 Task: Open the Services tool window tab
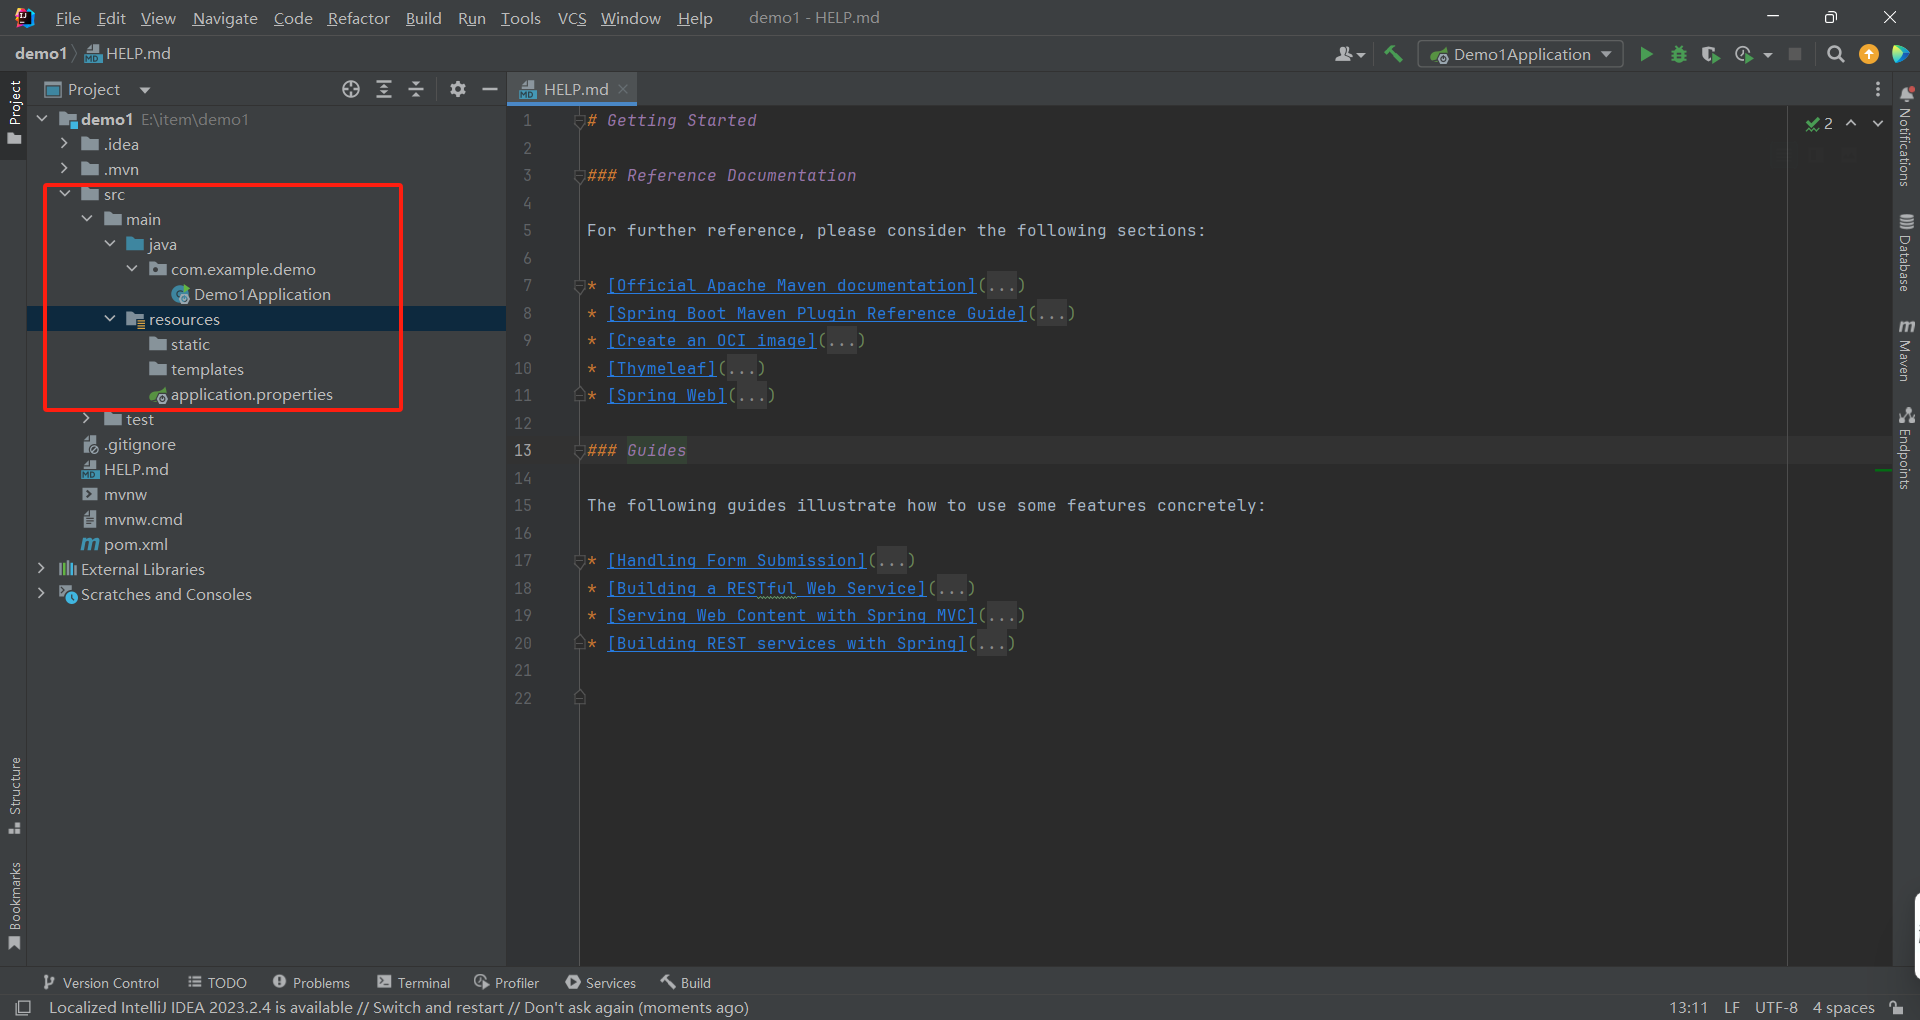[600, 983]
